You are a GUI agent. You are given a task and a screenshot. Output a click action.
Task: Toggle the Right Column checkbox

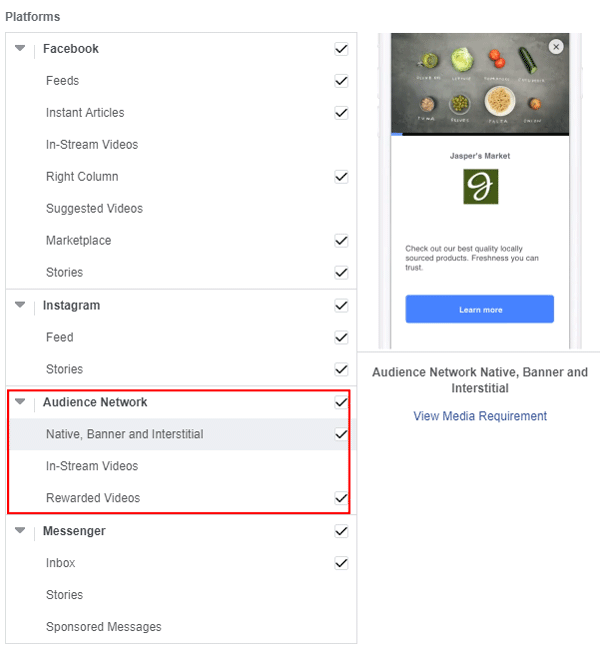(x=341, y=177)
